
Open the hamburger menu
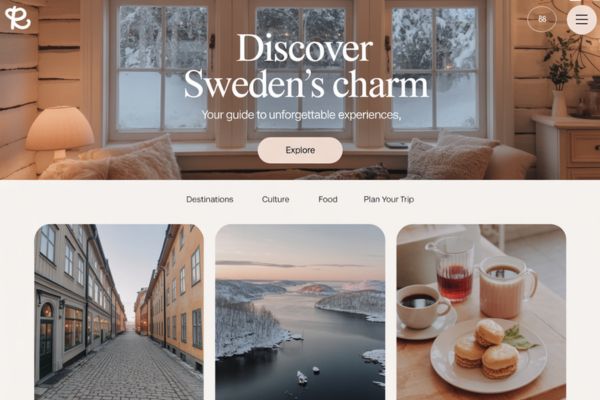click(x=581, y=19)
